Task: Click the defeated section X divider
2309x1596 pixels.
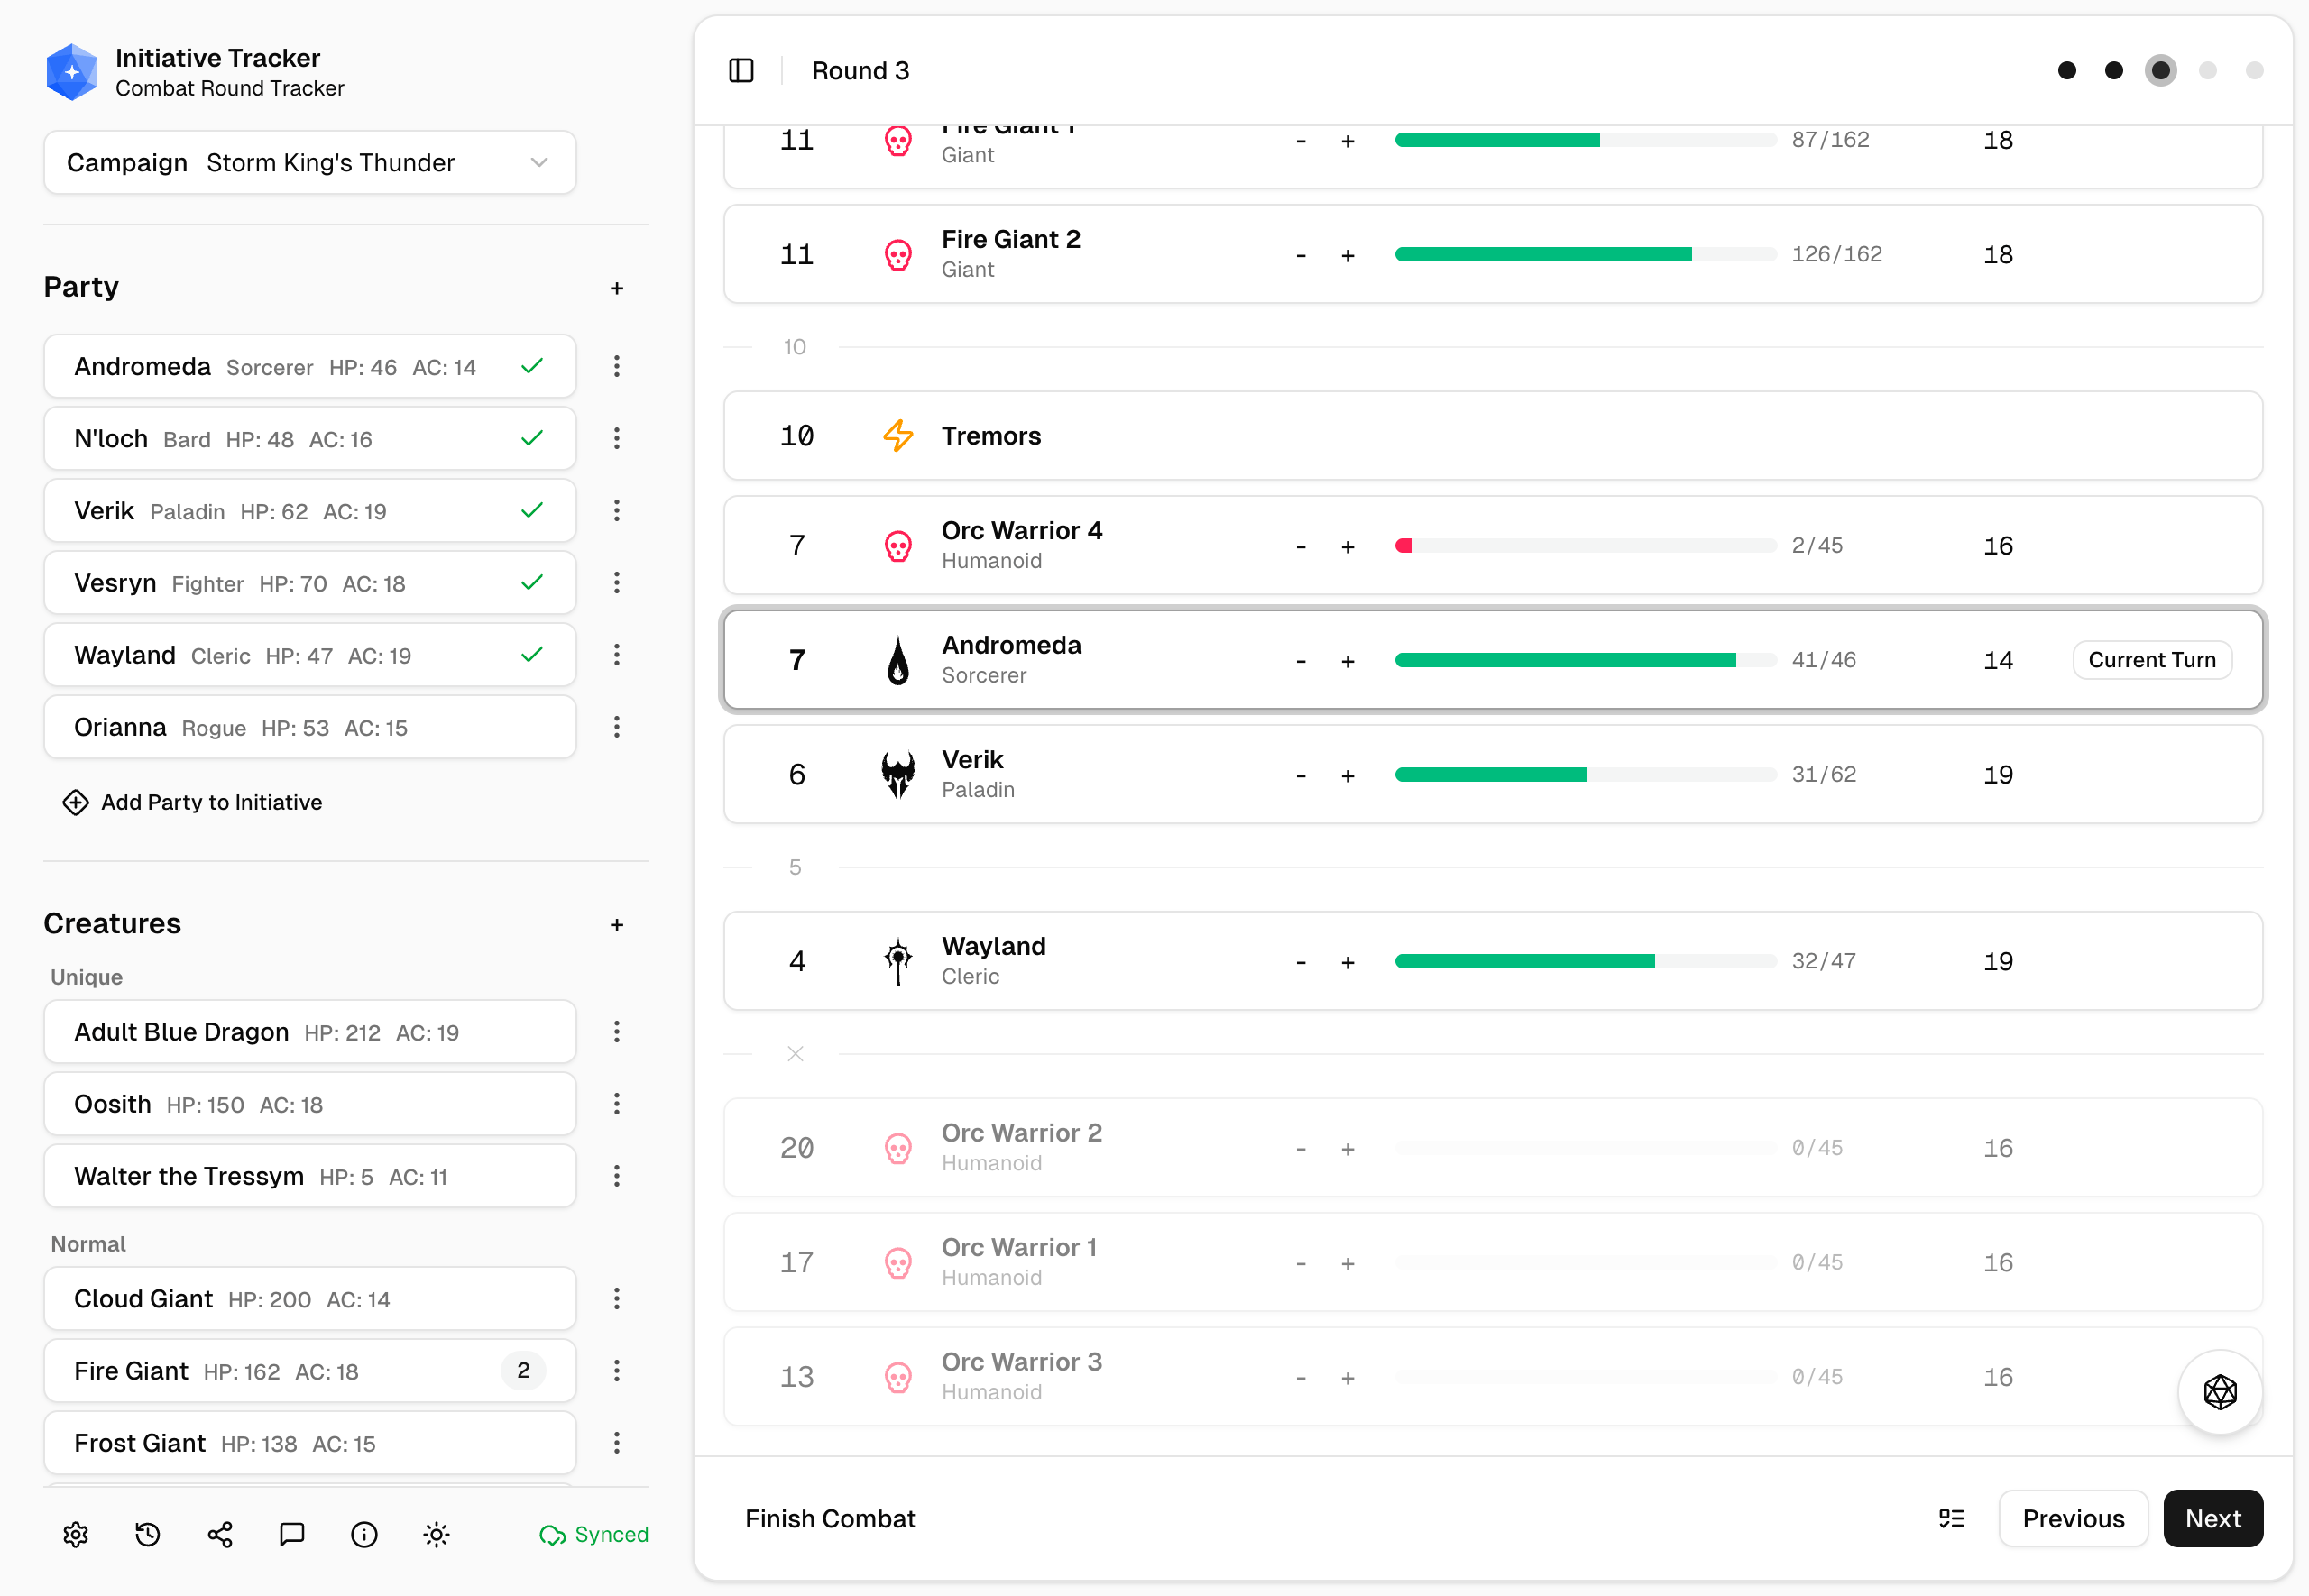Action: point(795,1054)
